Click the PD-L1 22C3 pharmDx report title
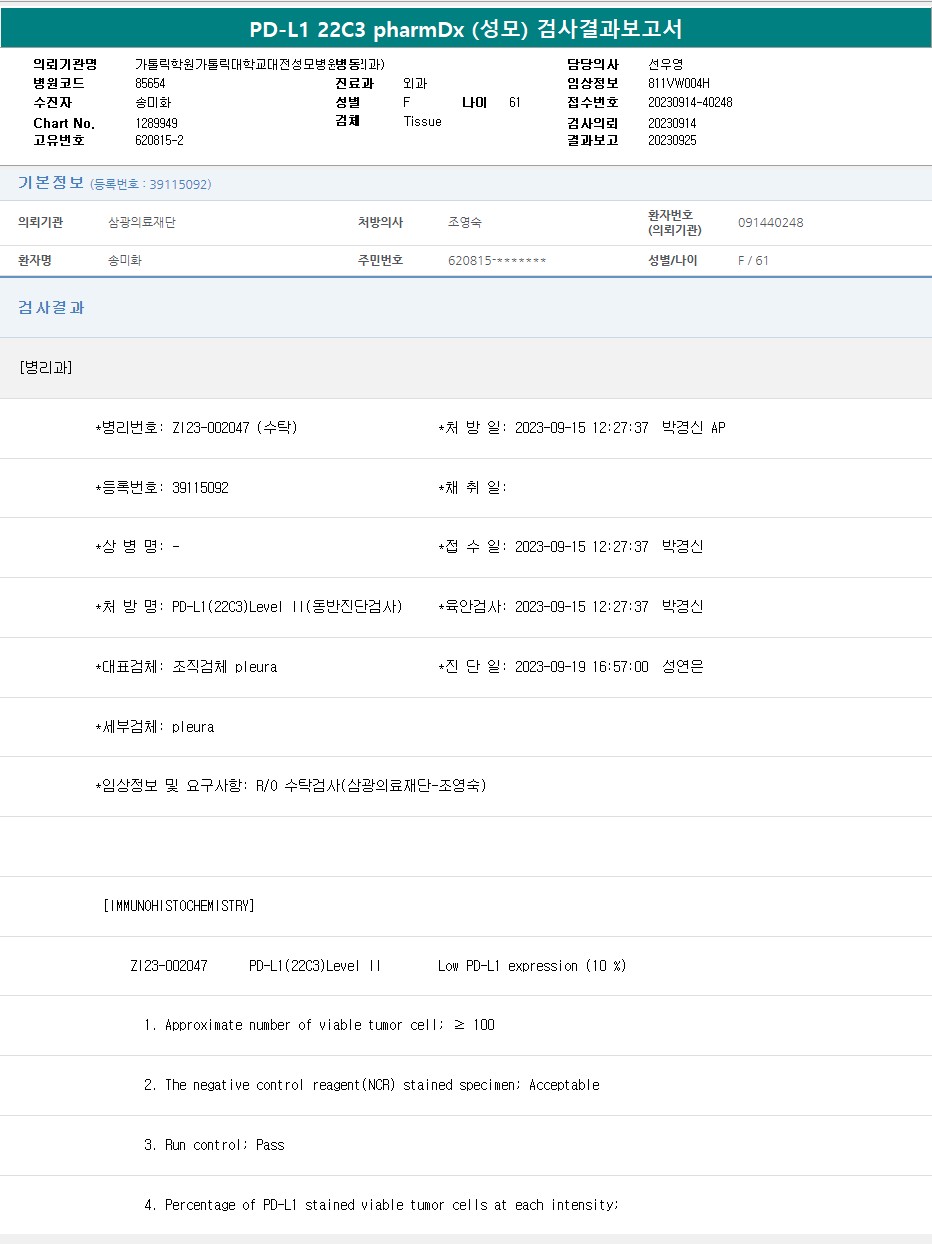This screenshot has width=932, height=1244. (x=466, y=29)
